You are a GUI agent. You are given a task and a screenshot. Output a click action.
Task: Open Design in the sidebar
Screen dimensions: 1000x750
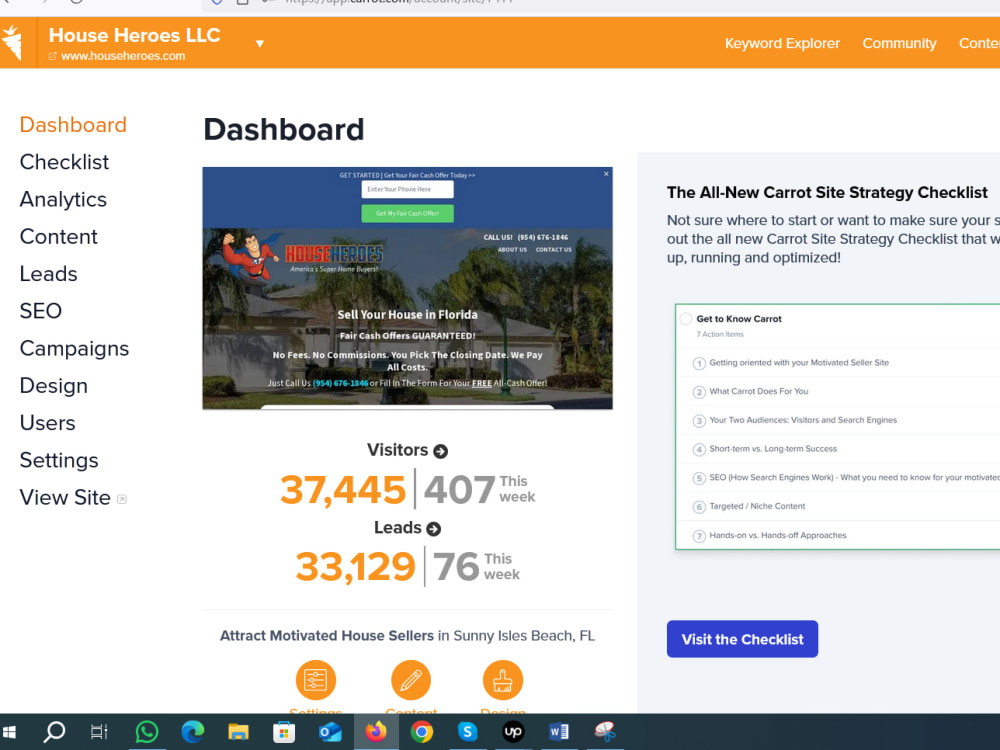coord(54,385)
